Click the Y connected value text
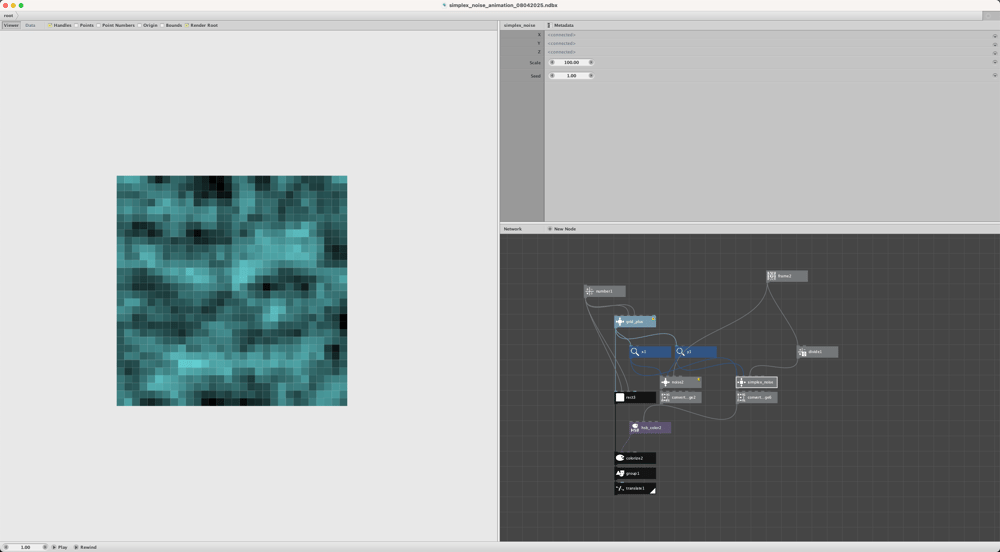This screenshot has width=1000, height=552. click(x=561, y=43)
